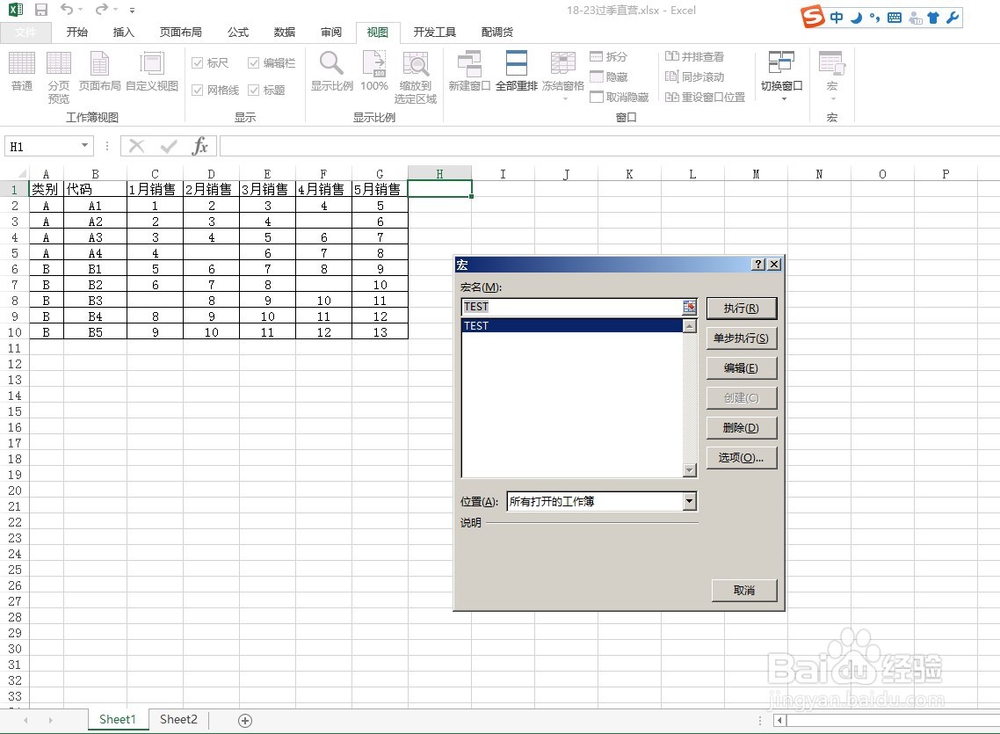Click the Edit (编辑) macro button
The height and width of the screenshot is (734, 1000).
click(x=741, y=368)
